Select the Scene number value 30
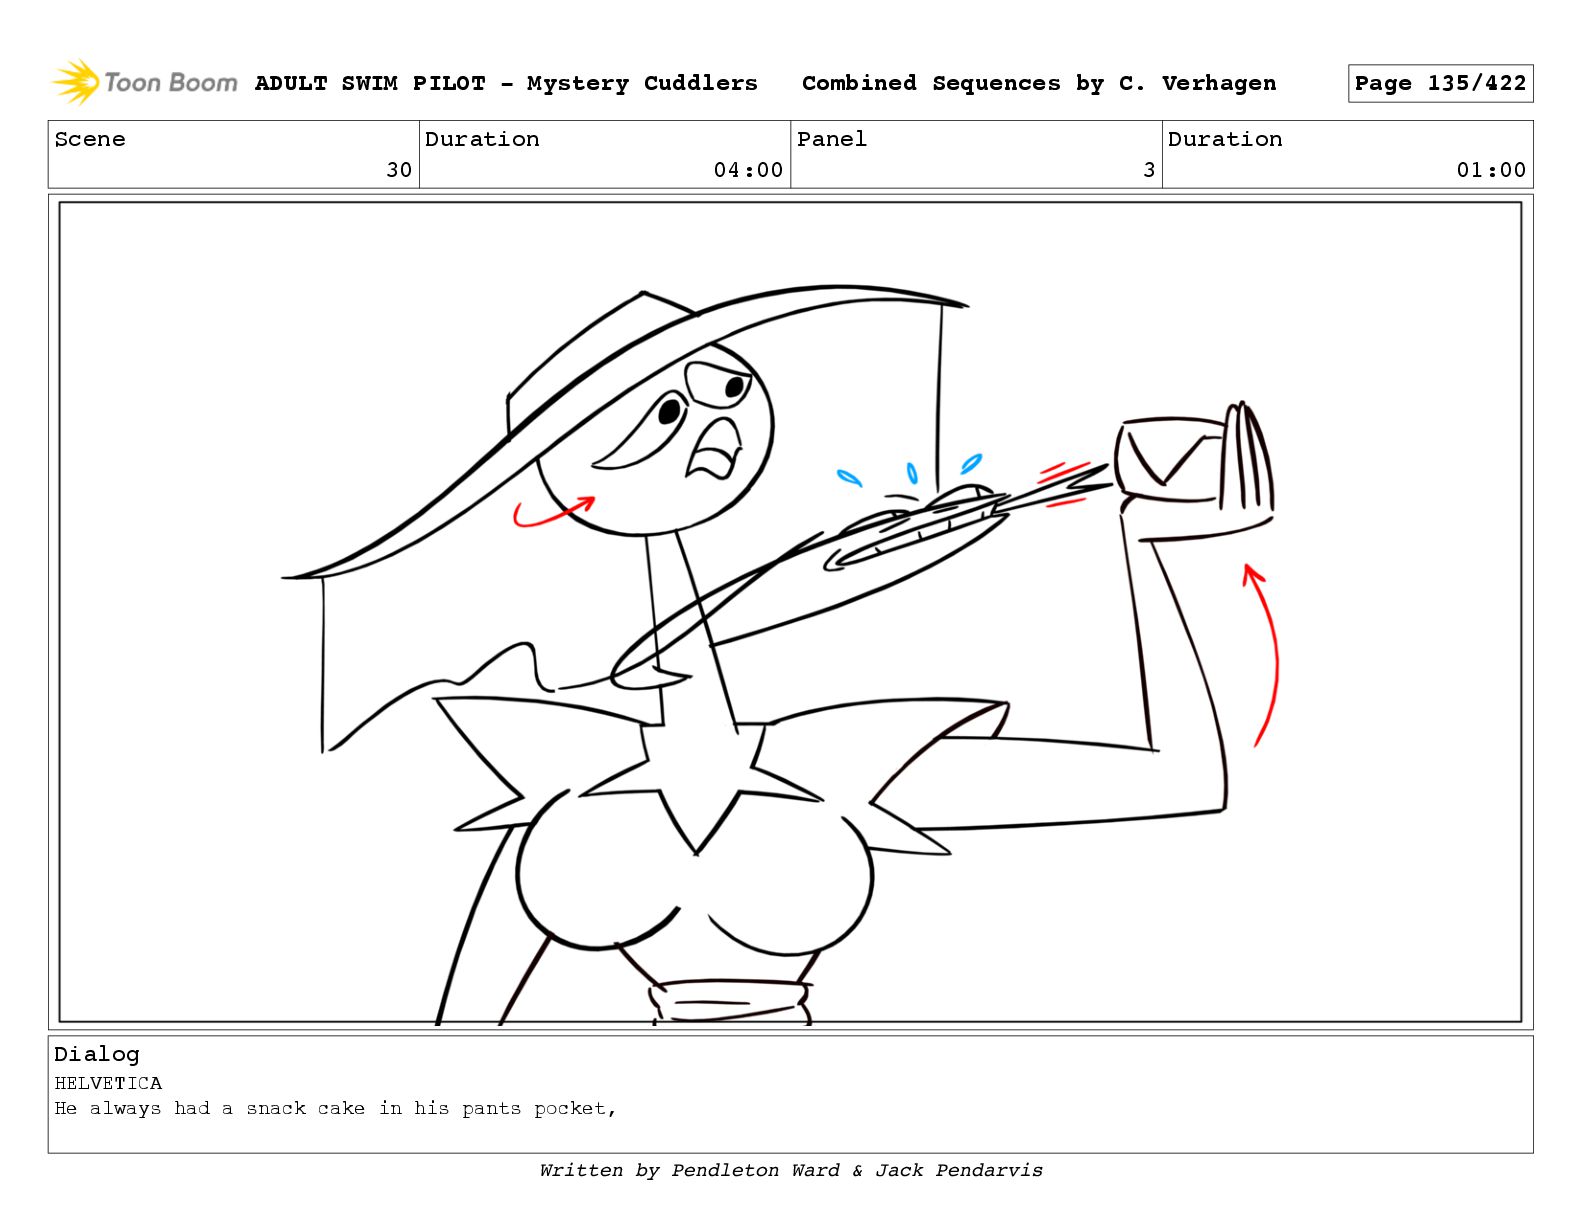 399,170
